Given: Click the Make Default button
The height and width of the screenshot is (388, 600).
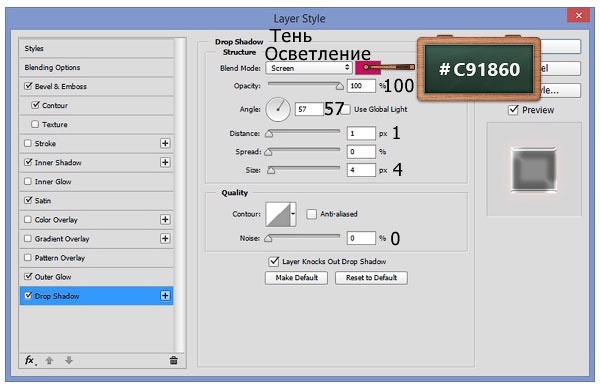Looking at the screenshot, I should [x=297, y=278].
